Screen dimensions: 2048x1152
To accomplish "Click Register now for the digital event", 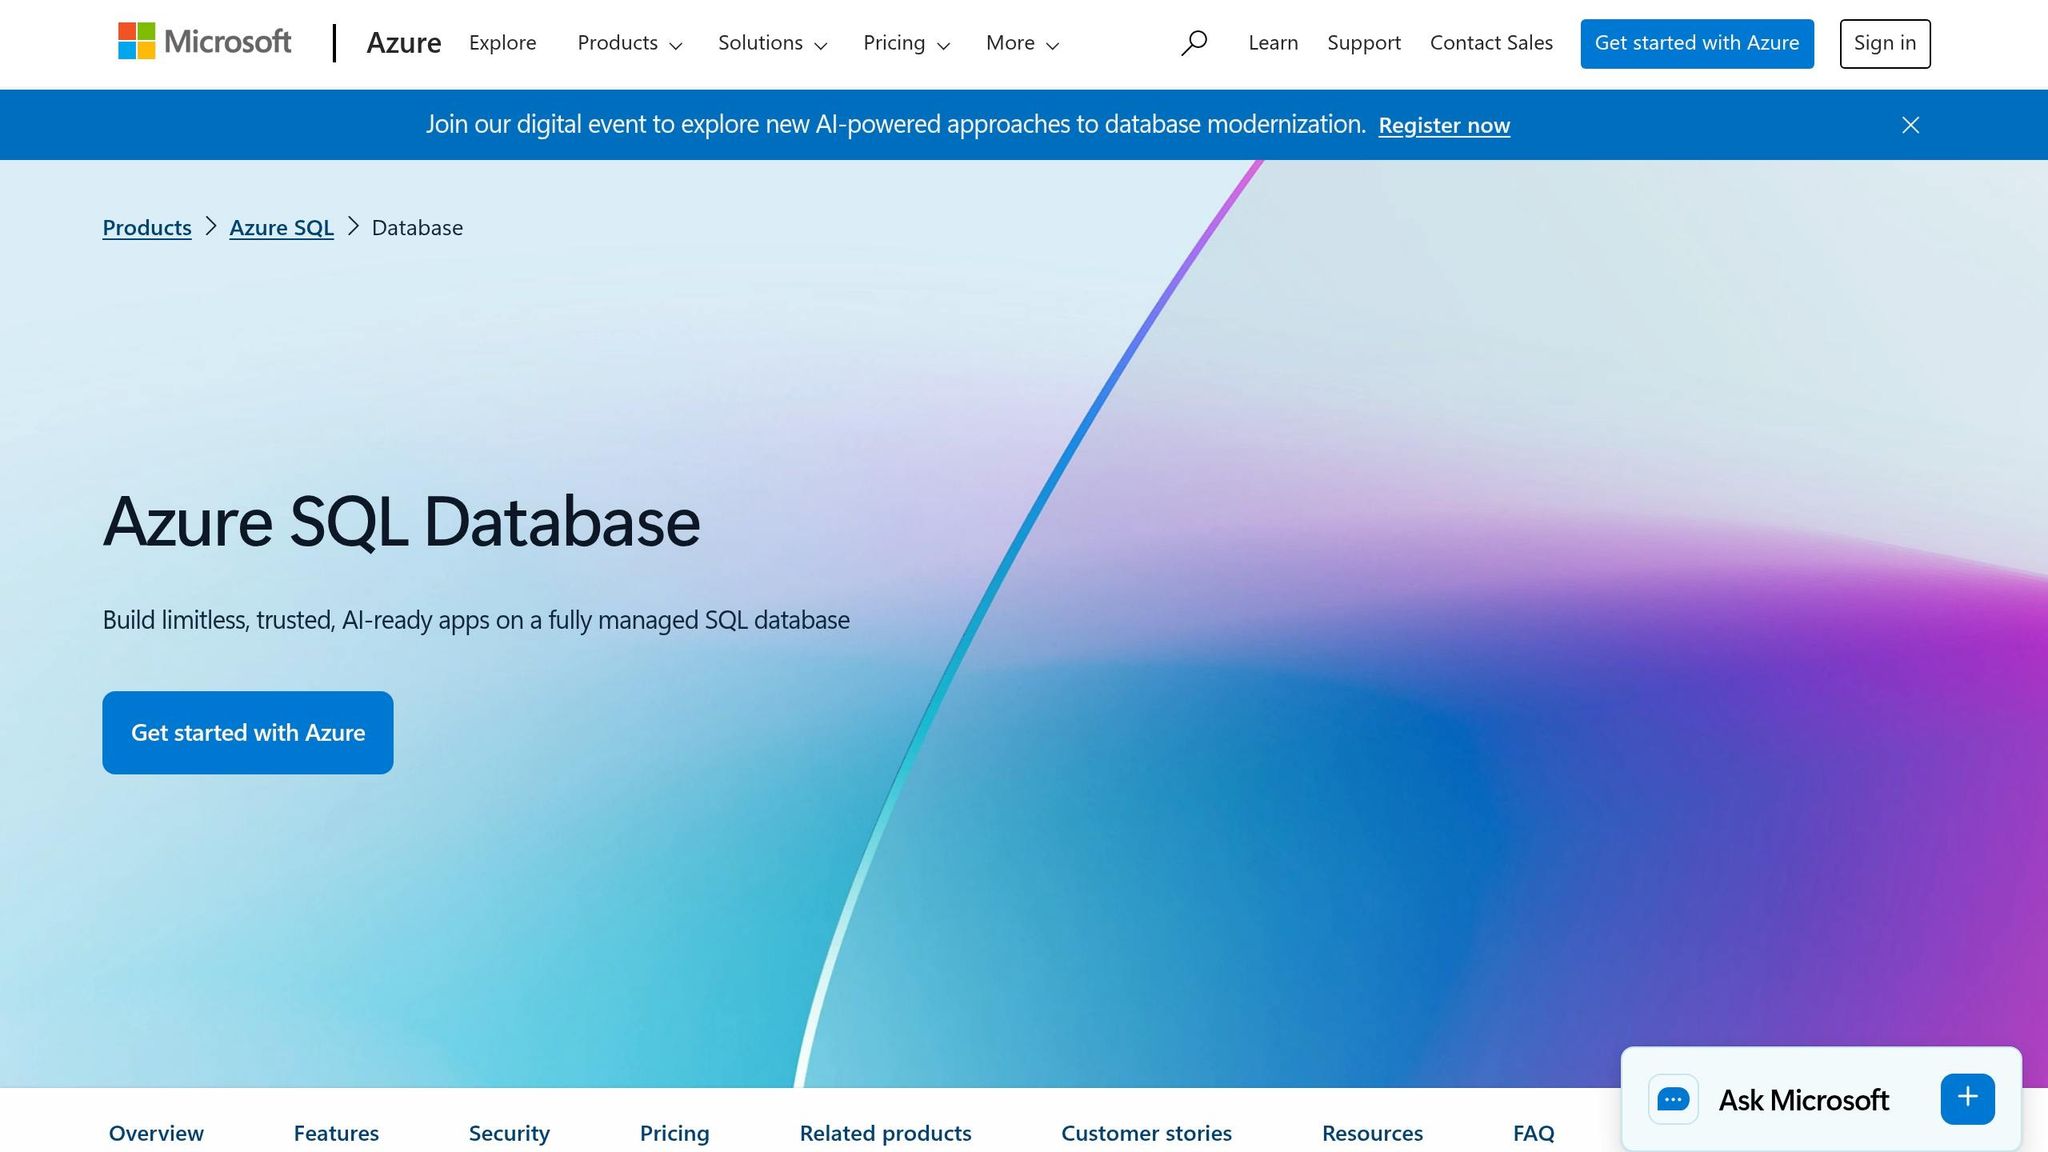I will pyautogui.click(x=1444, y=125).
